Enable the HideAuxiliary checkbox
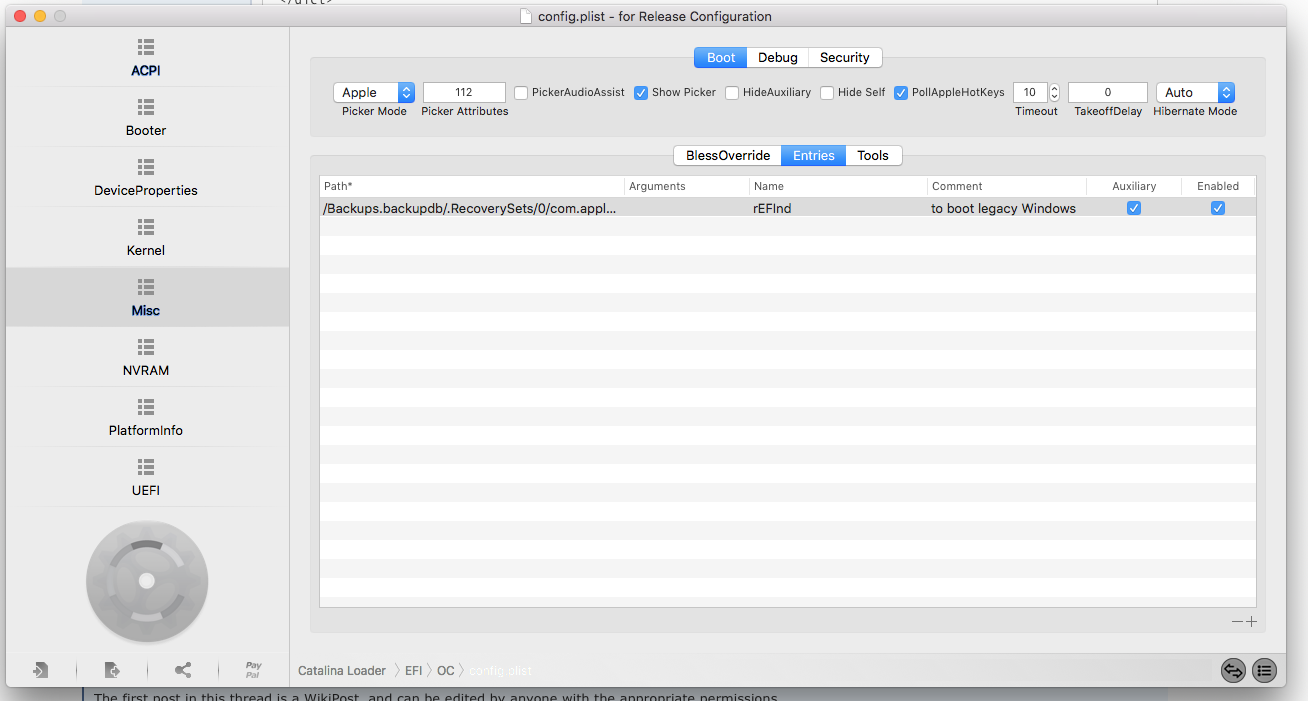Image resolution: width=1308 pixels, height=701 pixels. click(x=732, y=93)
